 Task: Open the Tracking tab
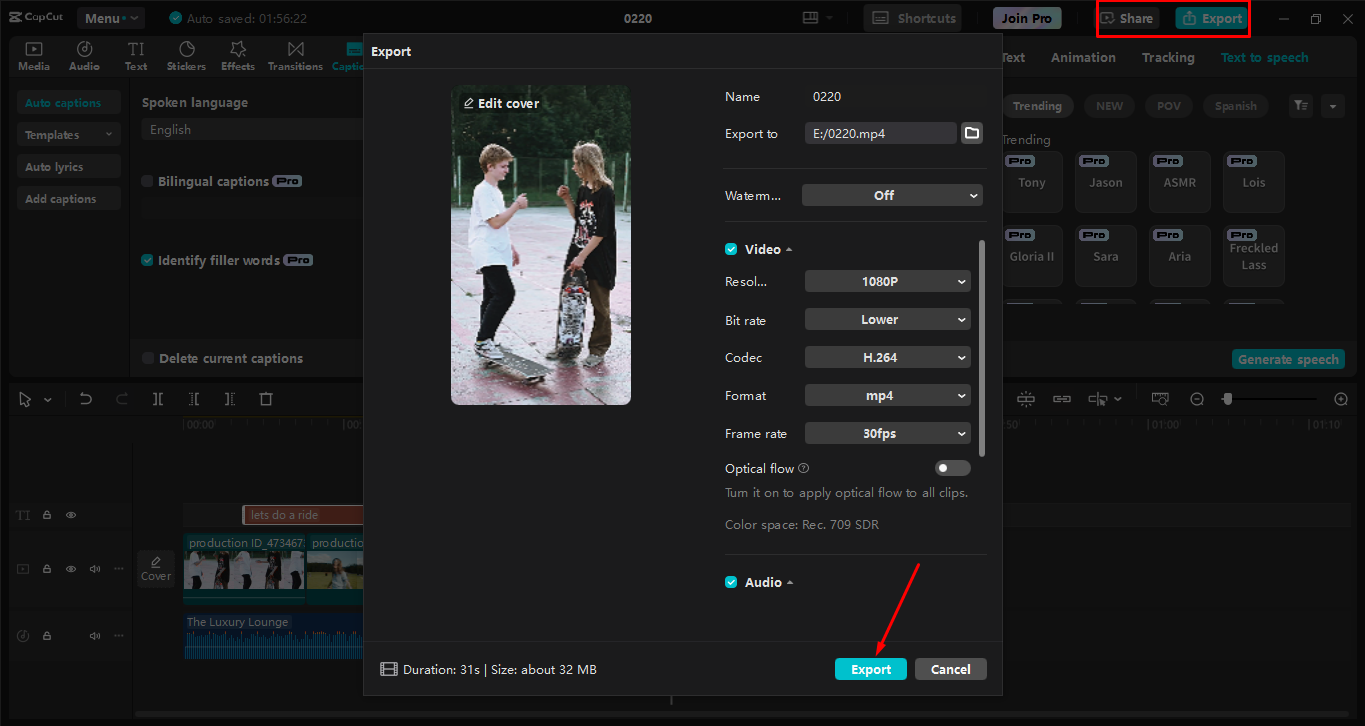[x=1168, y=58]
